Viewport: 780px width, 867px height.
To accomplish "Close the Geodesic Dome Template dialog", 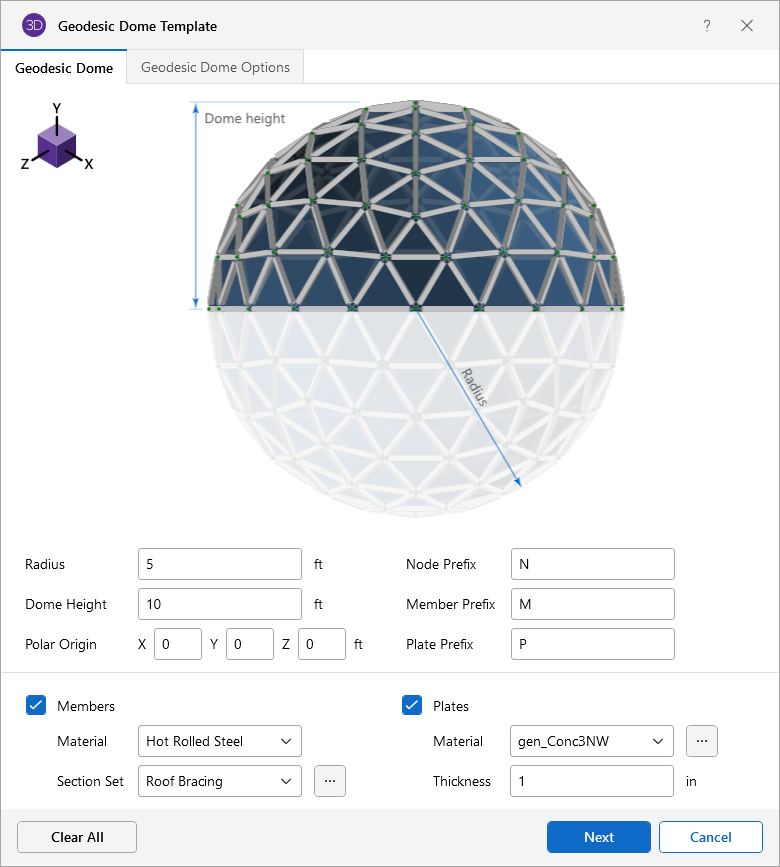I will 747,26.
